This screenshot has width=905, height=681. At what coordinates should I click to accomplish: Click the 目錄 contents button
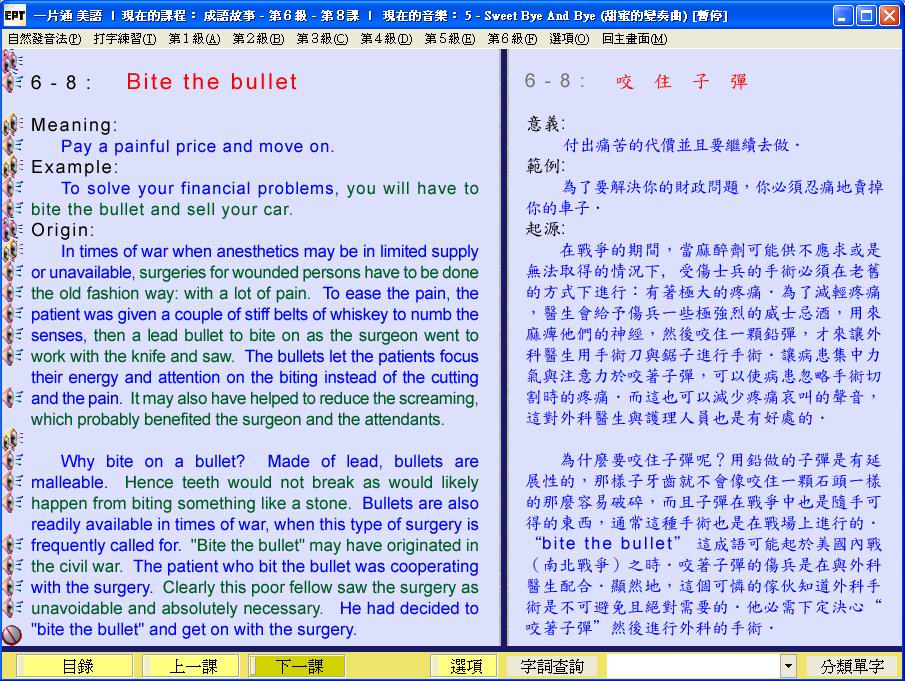(76, 666)
